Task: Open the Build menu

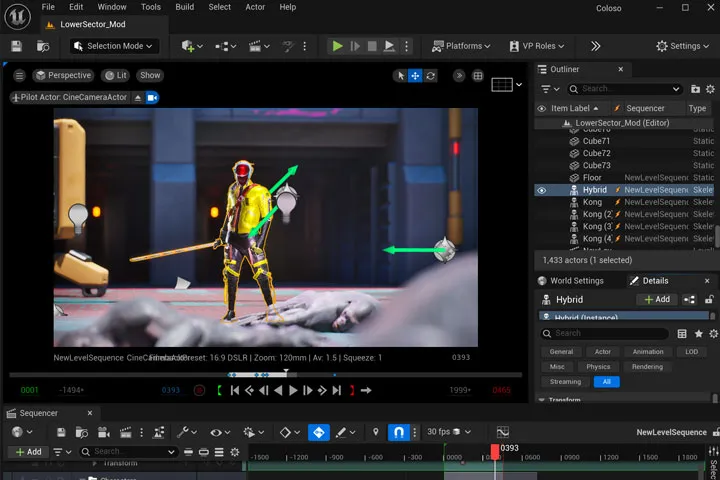Action: tap(185, 7)
